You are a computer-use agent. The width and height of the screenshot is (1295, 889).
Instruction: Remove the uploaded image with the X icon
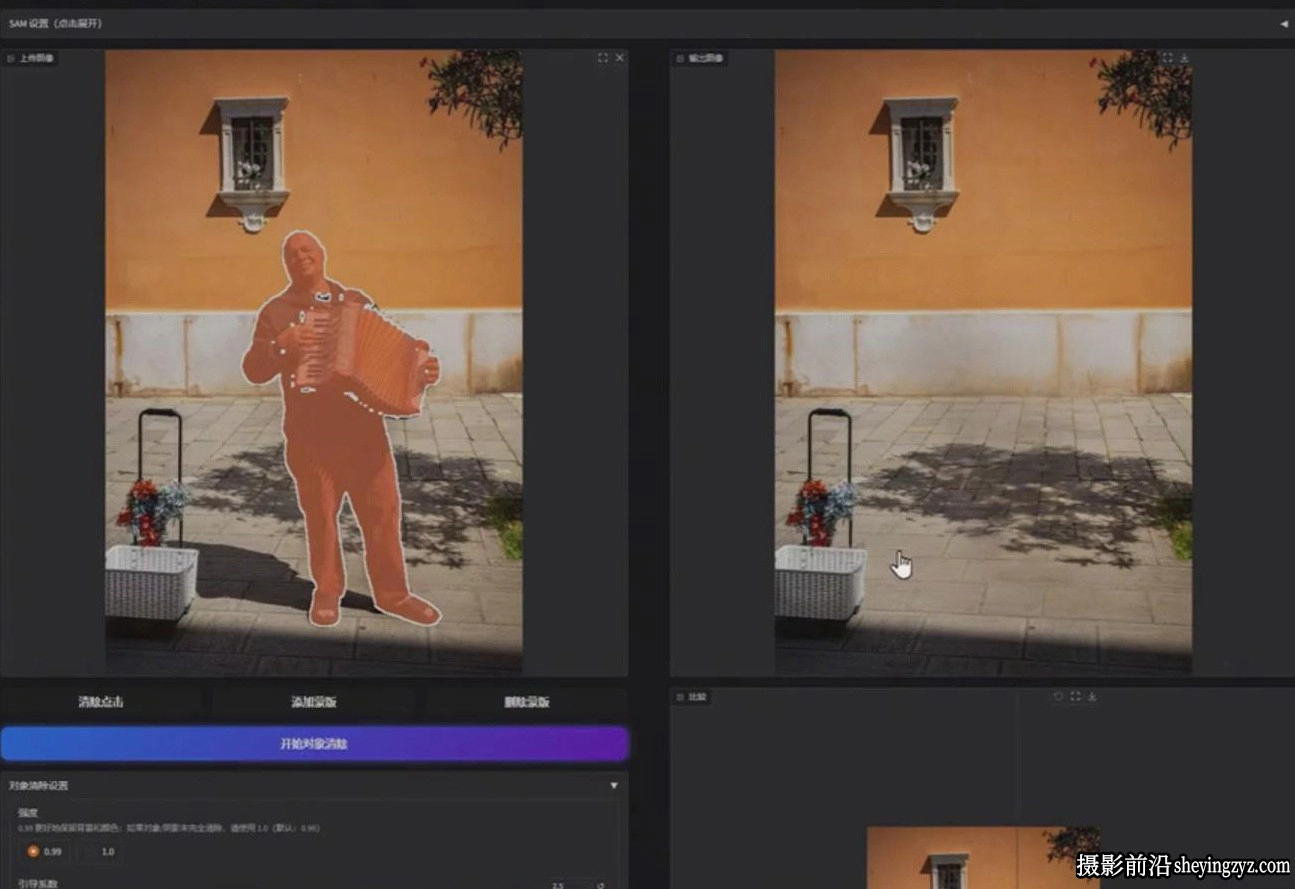pos(619,58)
